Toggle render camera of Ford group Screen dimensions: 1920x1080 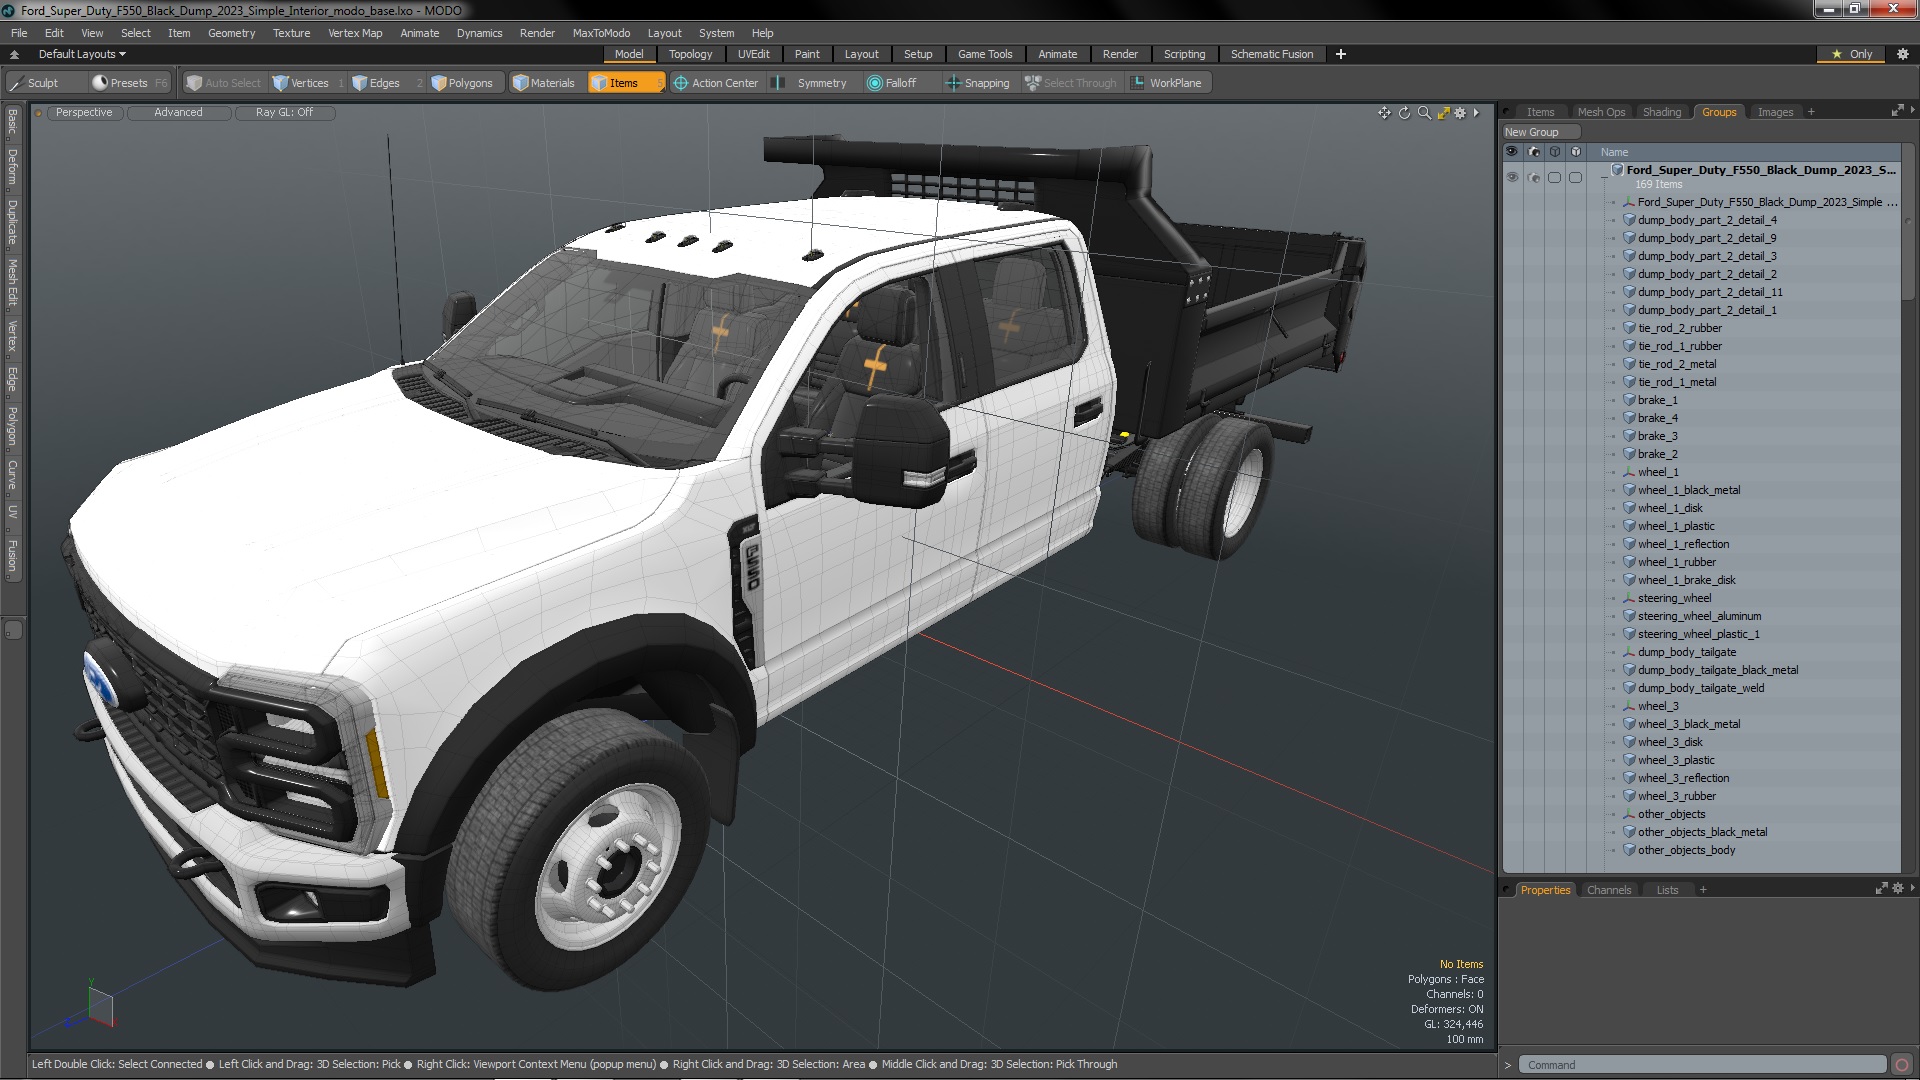1533,177
